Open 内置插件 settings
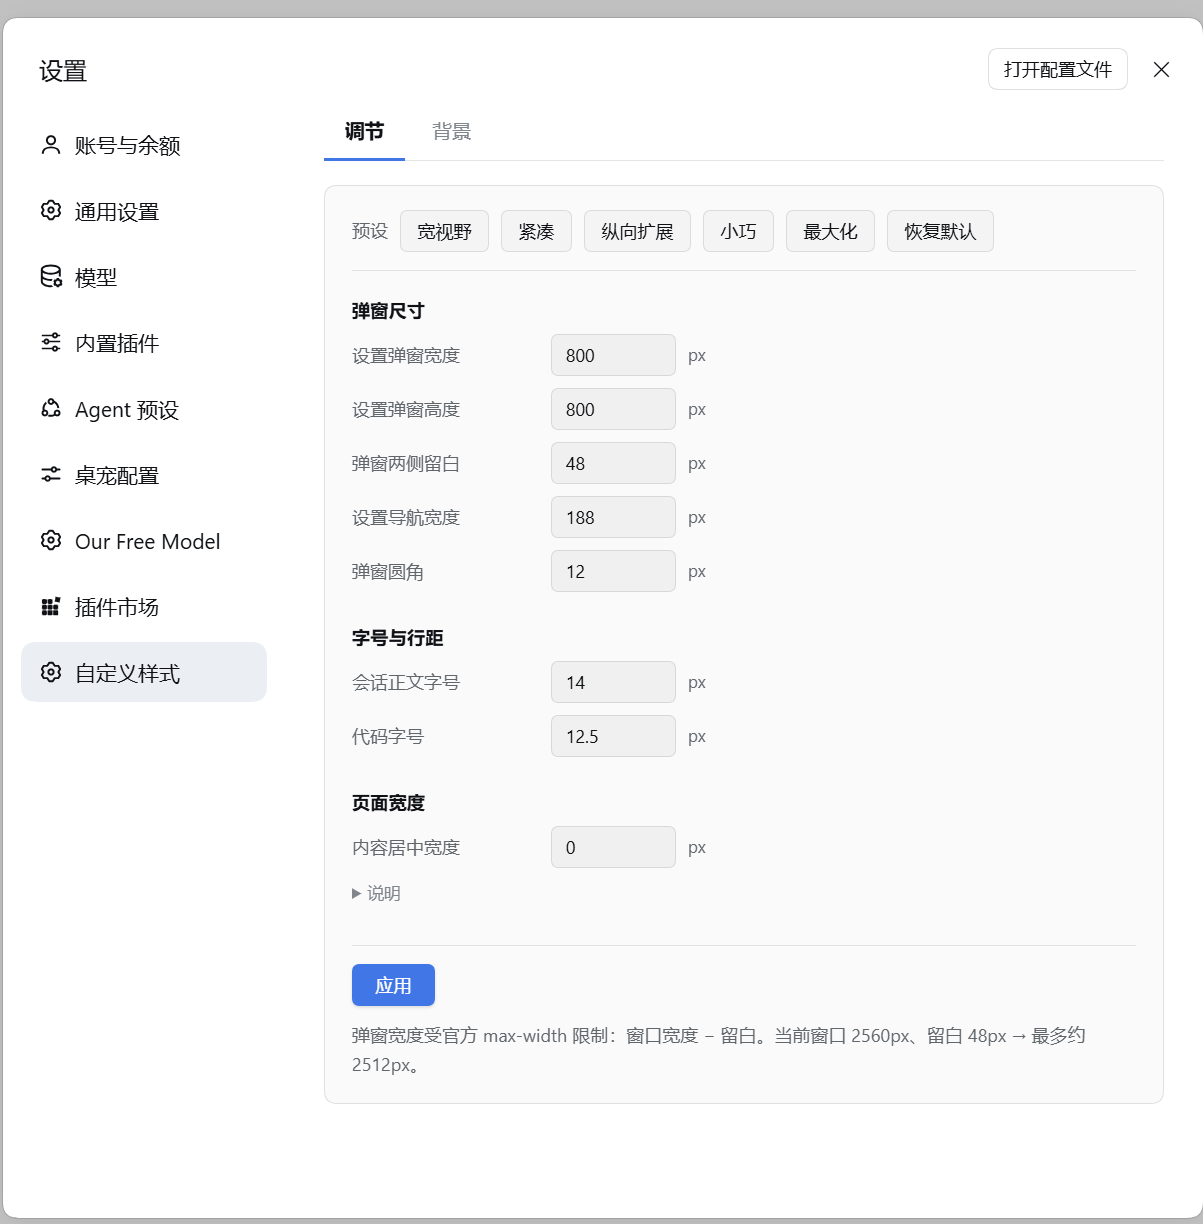 click(144, 343)
